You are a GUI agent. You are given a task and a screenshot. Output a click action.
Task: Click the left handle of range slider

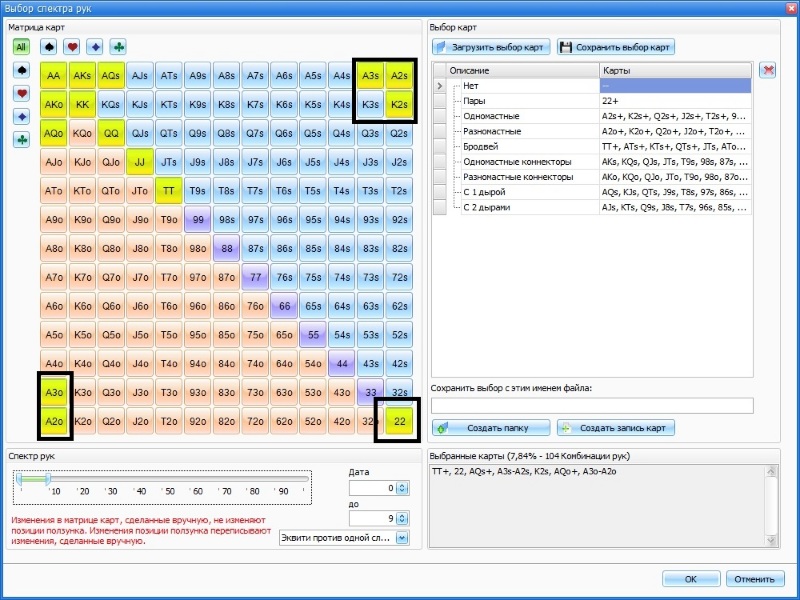(19, 479)
